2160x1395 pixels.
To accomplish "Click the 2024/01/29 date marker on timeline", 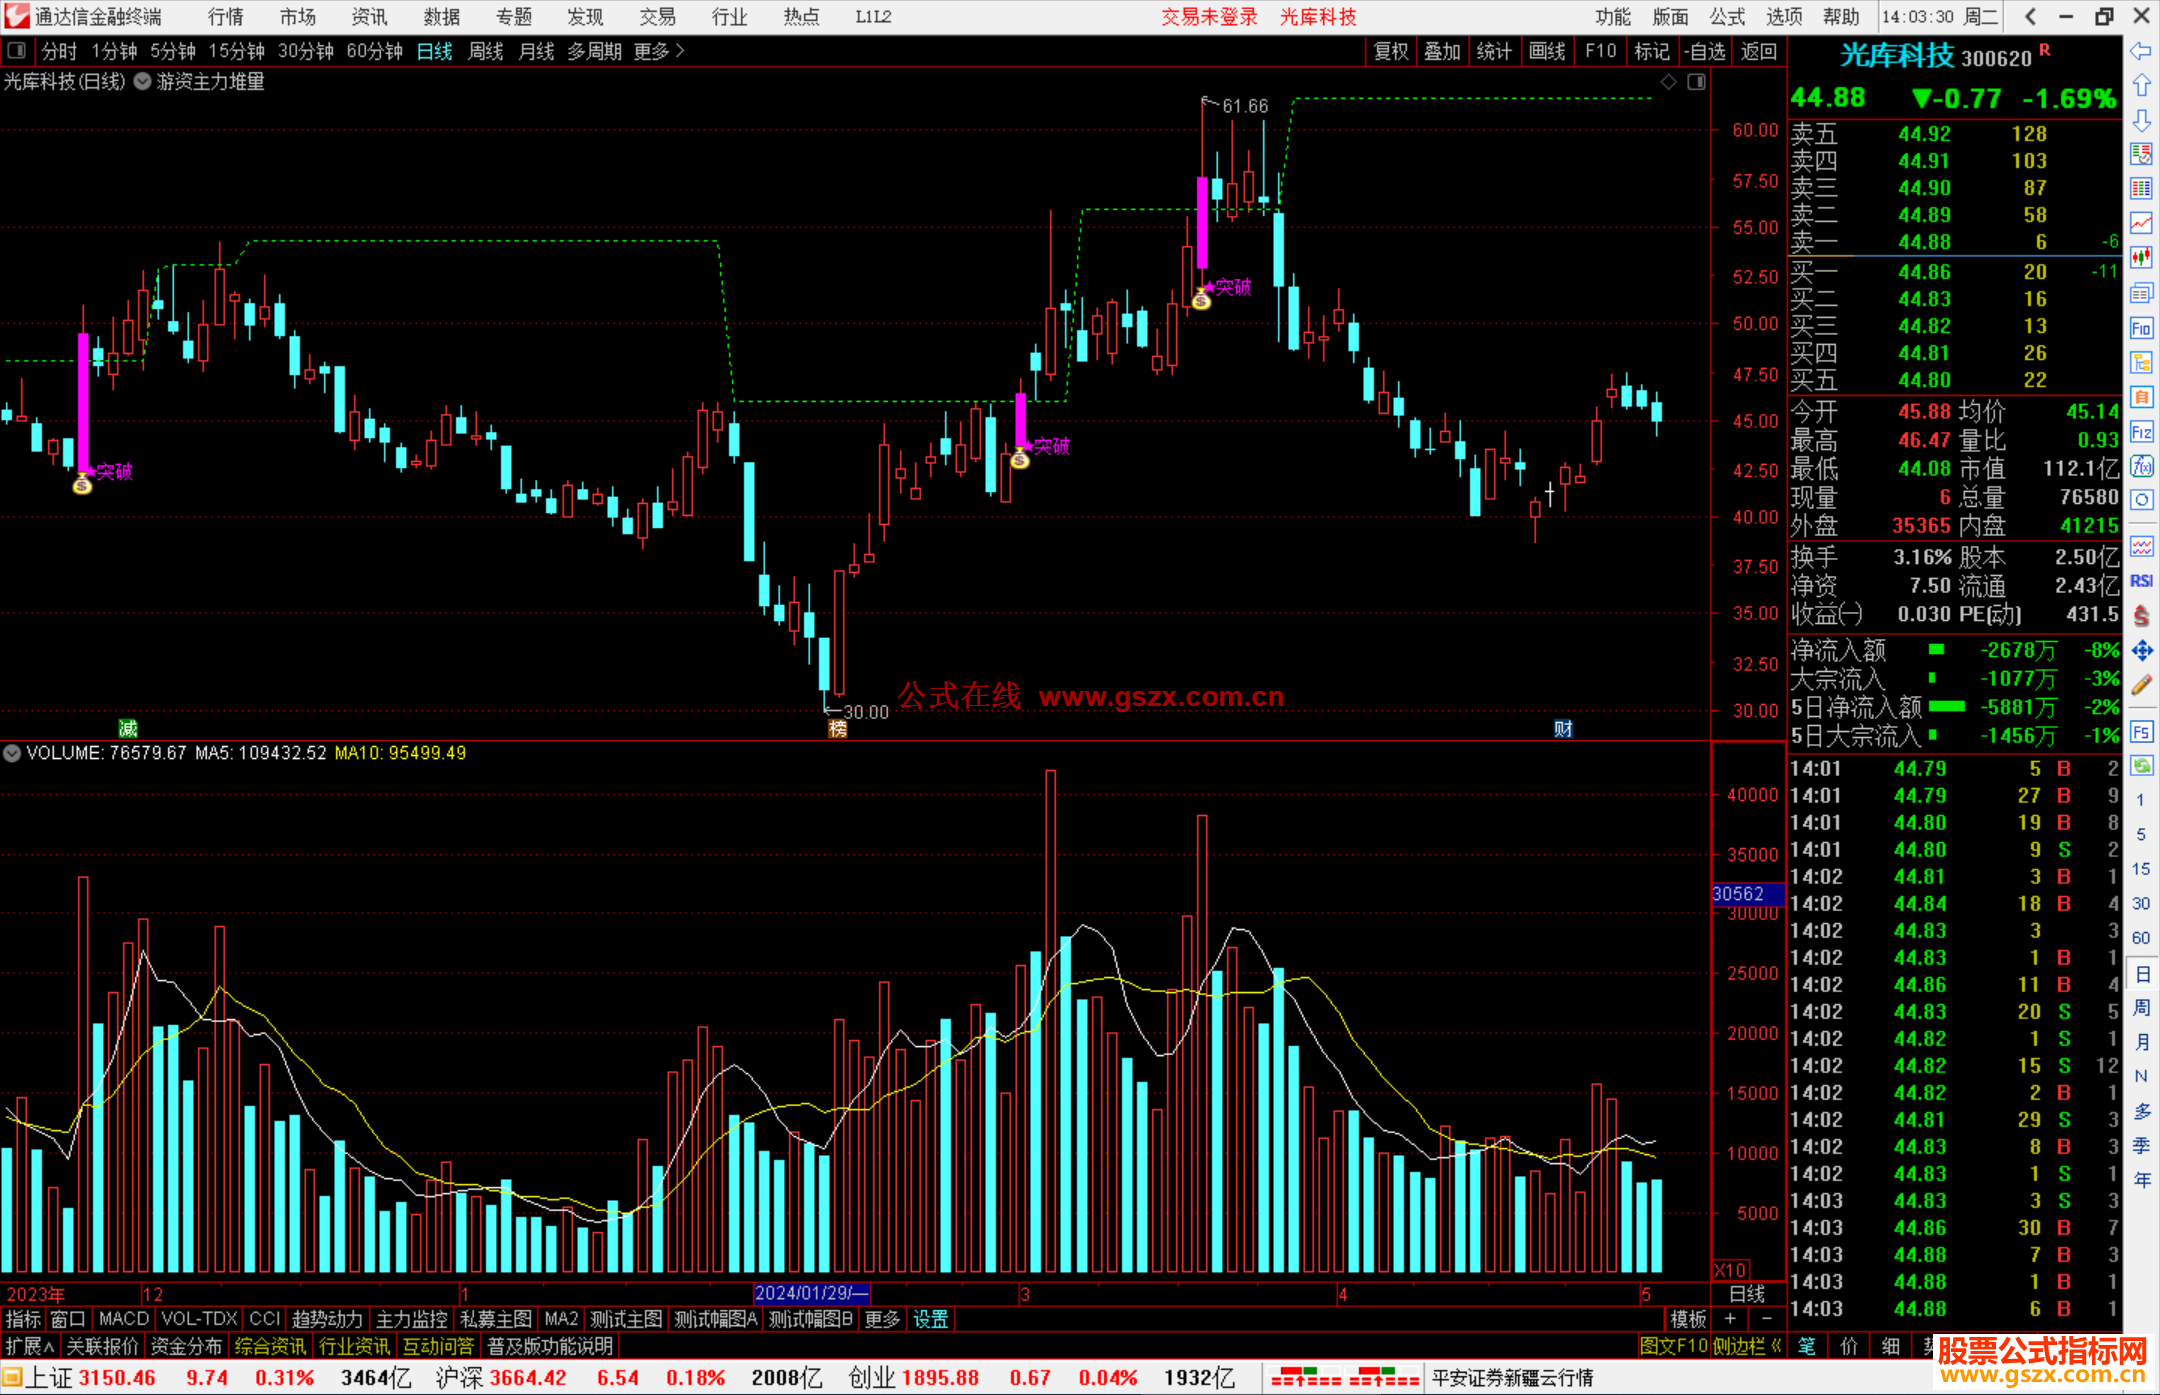I will (810, 1293).
